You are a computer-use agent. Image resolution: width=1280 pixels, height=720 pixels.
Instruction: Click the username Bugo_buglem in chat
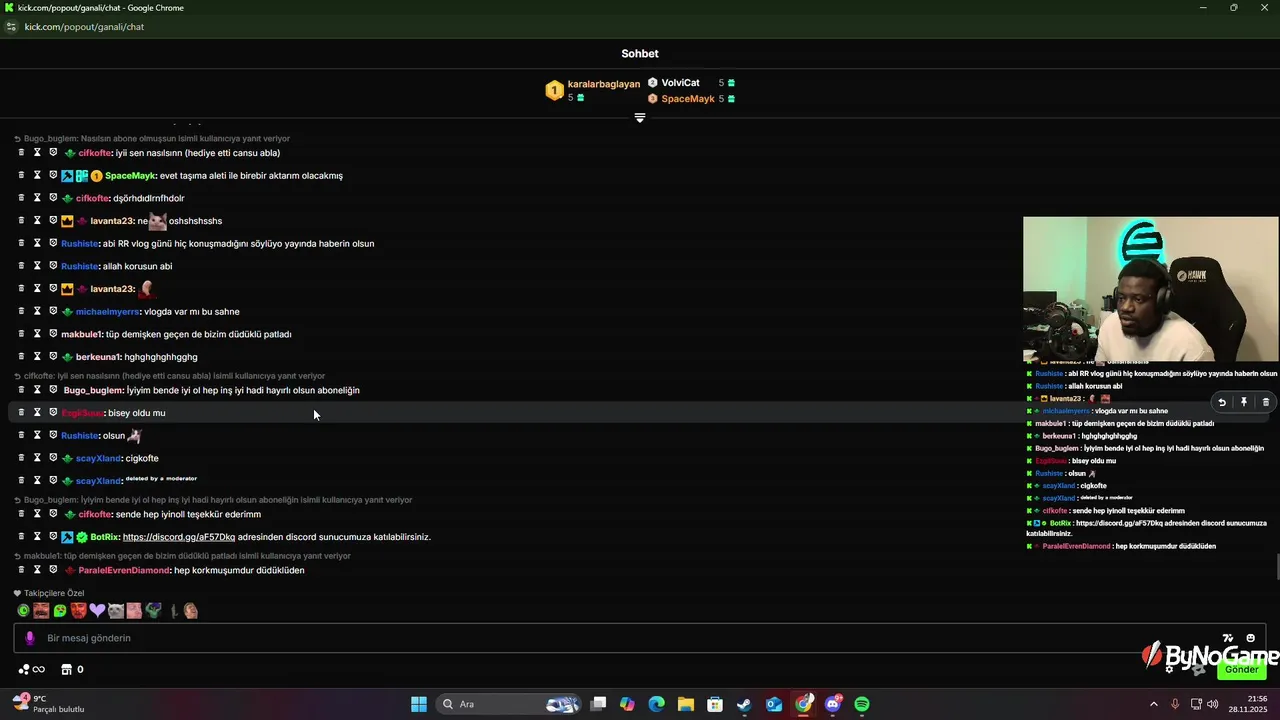(x=94, y=390)
